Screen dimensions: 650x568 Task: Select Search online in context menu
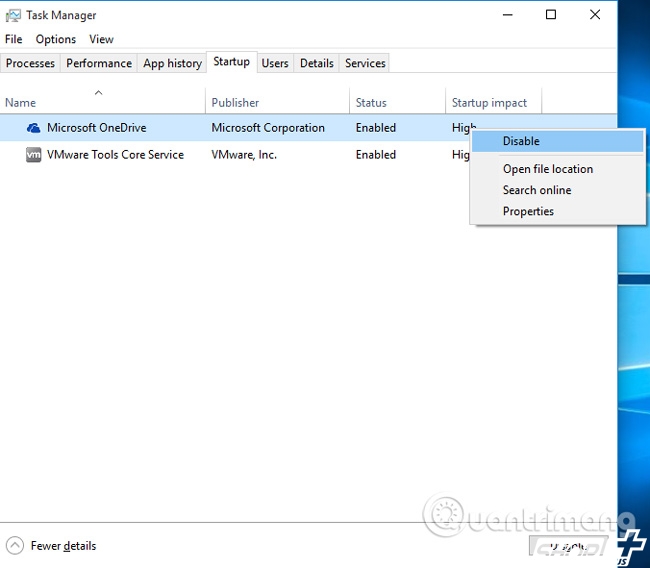tap(537, 190)
